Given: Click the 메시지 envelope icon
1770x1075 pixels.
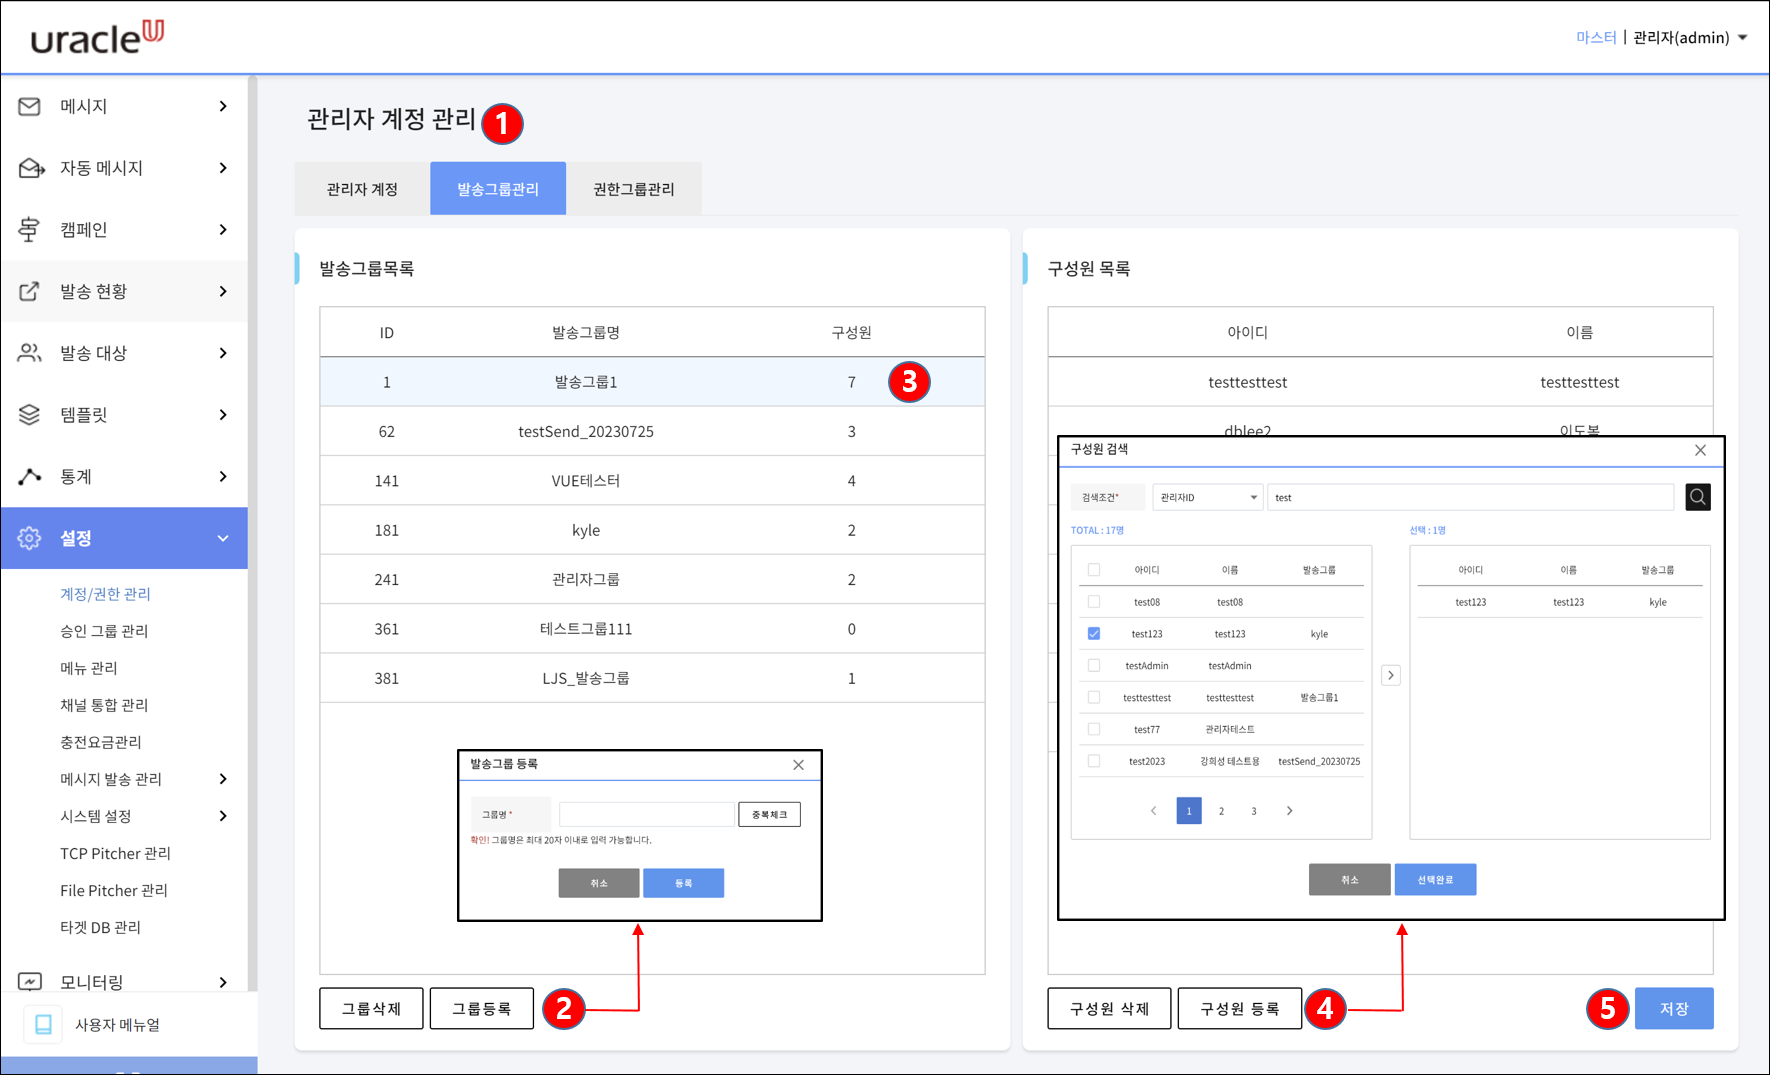Looking at the screenshot, I should pos(29,106).
